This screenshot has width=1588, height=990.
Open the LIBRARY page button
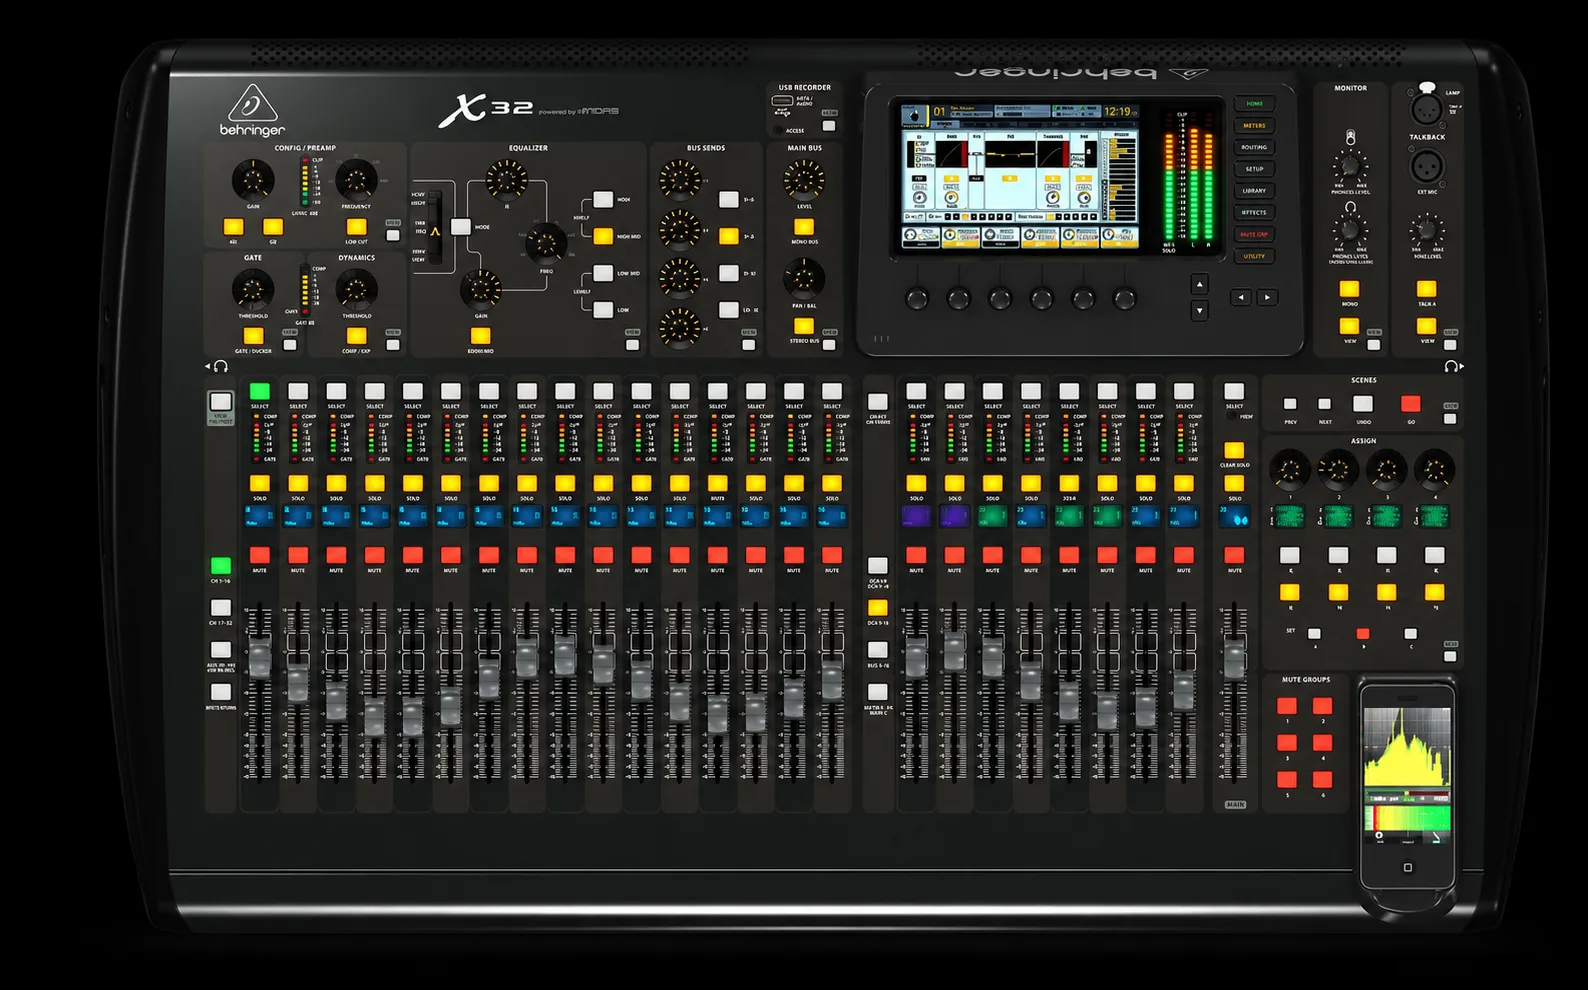(1254, 191)
